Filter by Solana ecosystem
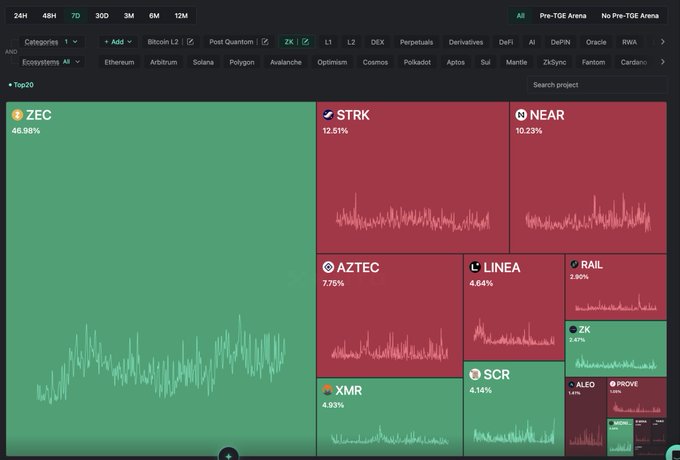 click(203, 62)
